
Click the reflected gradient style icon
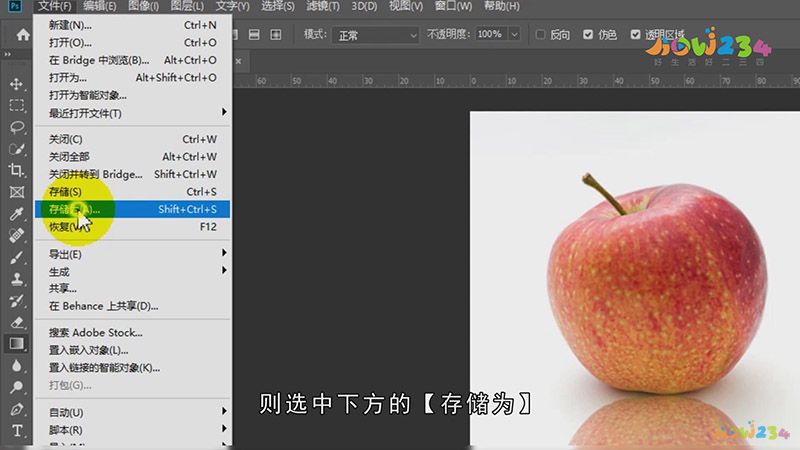point(254,35)
